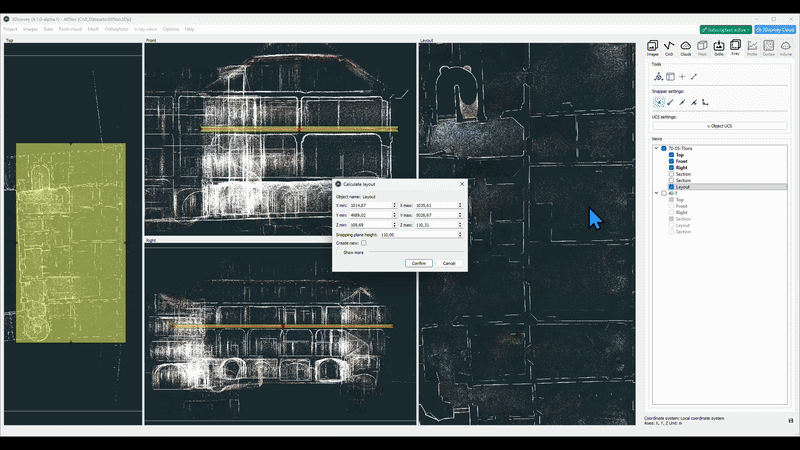Image resolution: width=800 pixels, height=450 pixels.
Task: Enable the first Section view under 70-05-Tions
Action: tap(671, 174)
